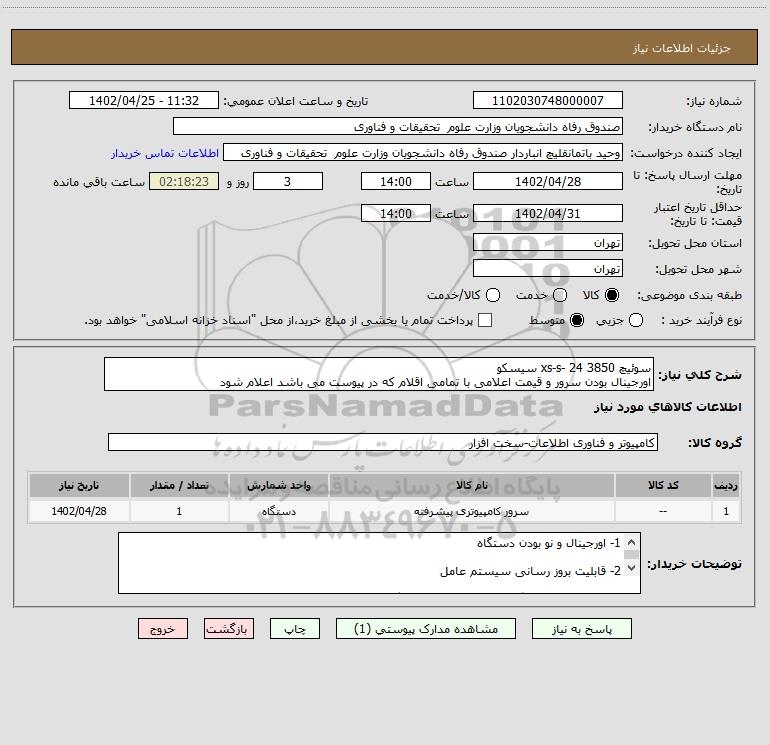
Task: Choose جزیی purchase process type
Action: pos(635,320)
